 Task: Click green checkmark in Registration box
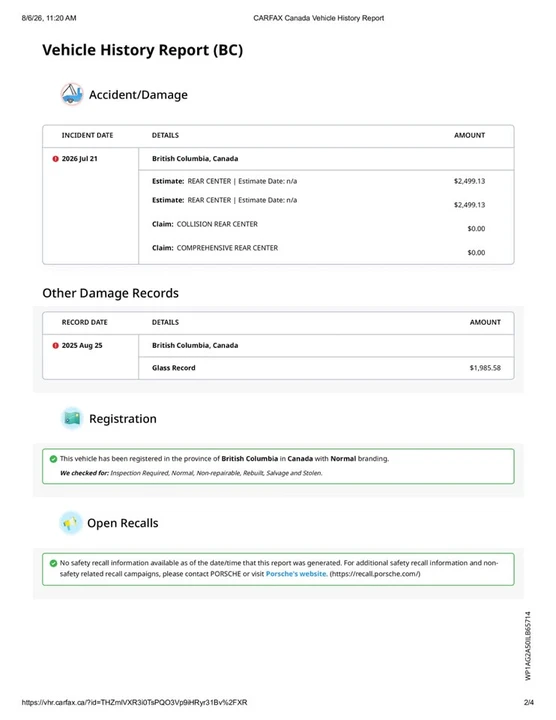pos(53,459)
